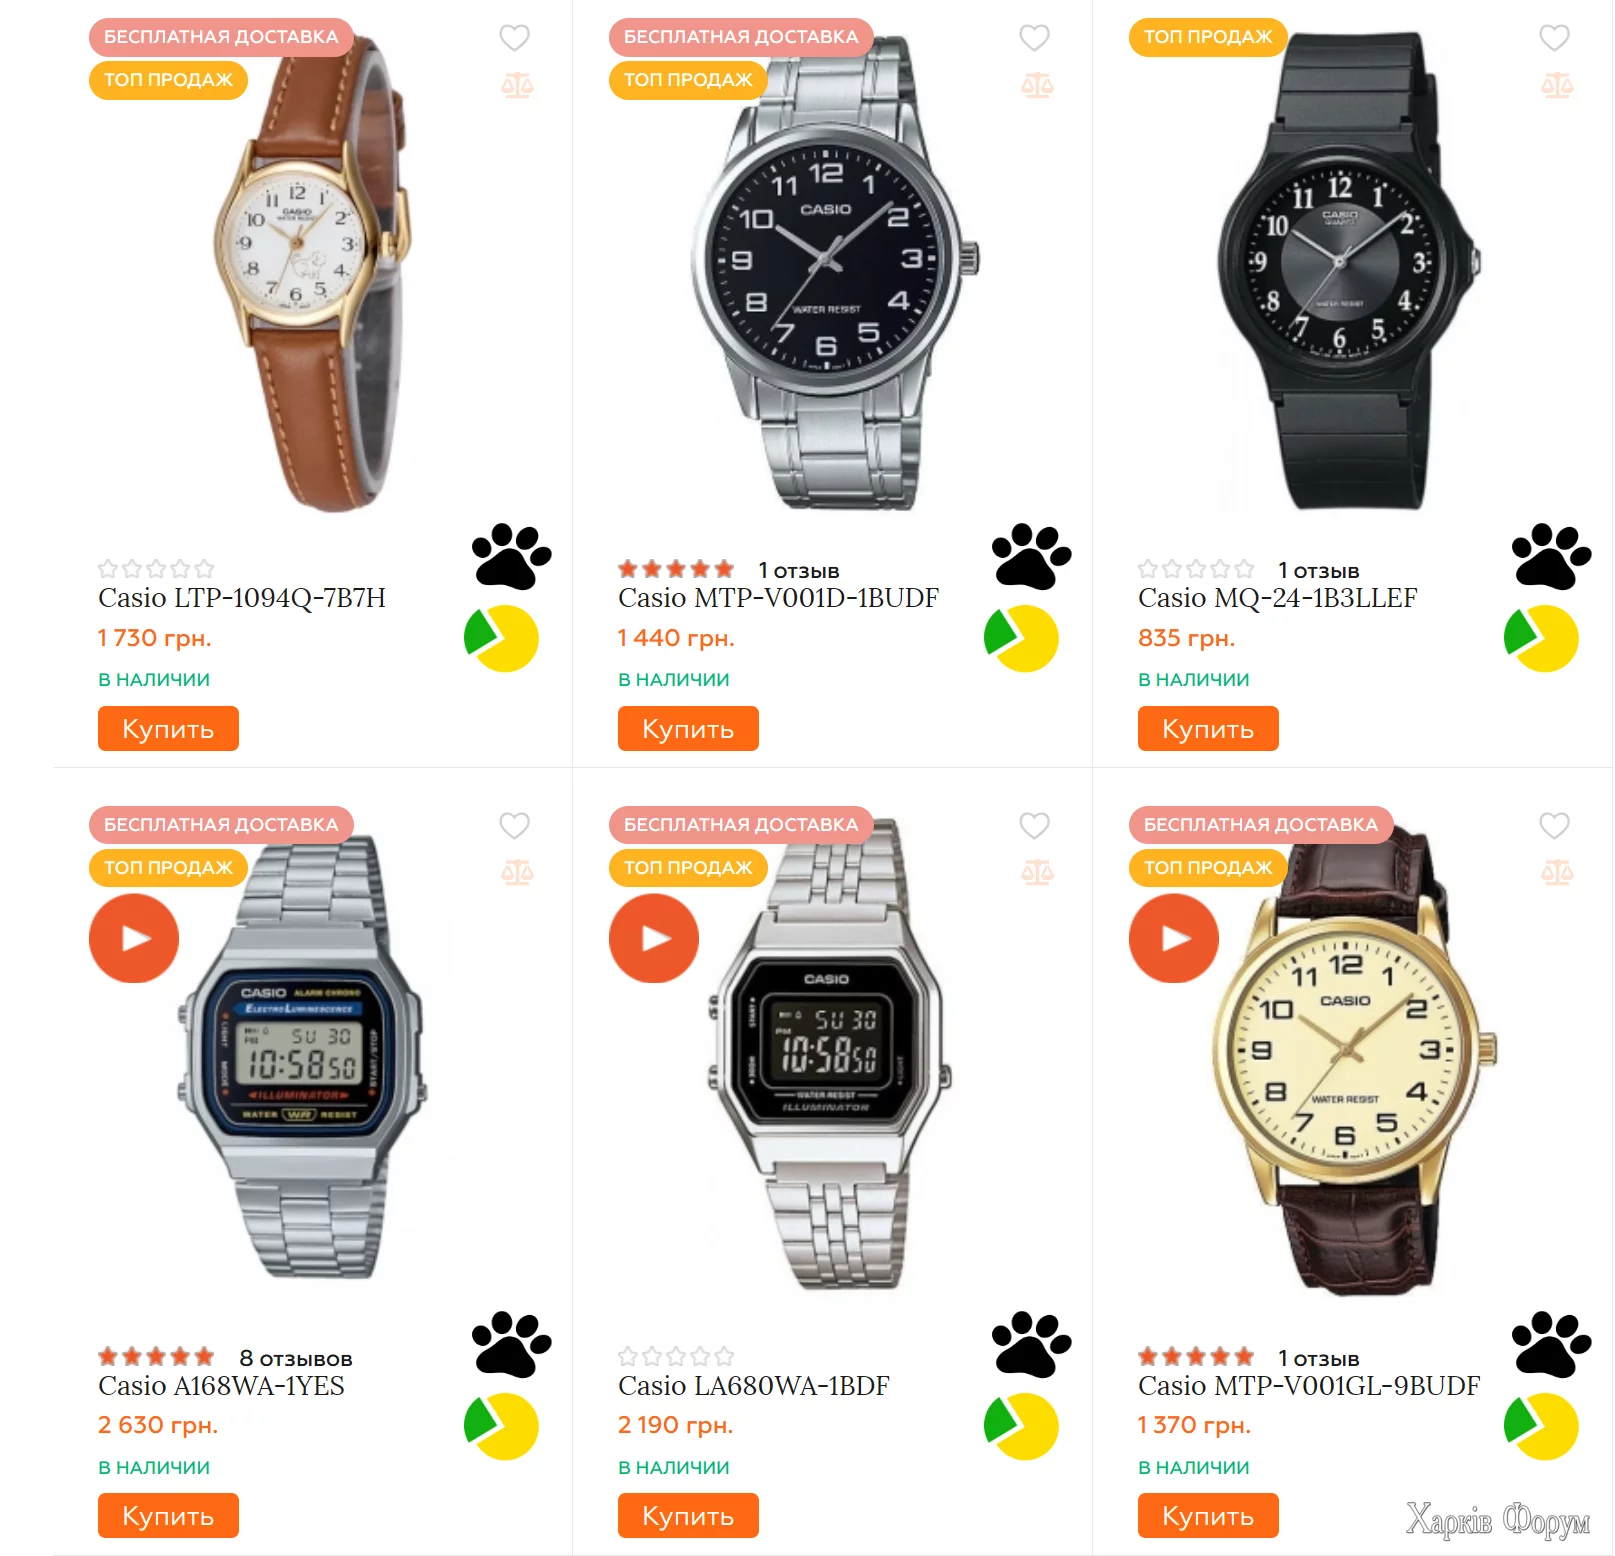This screenshot has width=1615, height=1556.
Task: Click paw icon beside Casio A168WA-1YES
Action: click(511, 1344)
